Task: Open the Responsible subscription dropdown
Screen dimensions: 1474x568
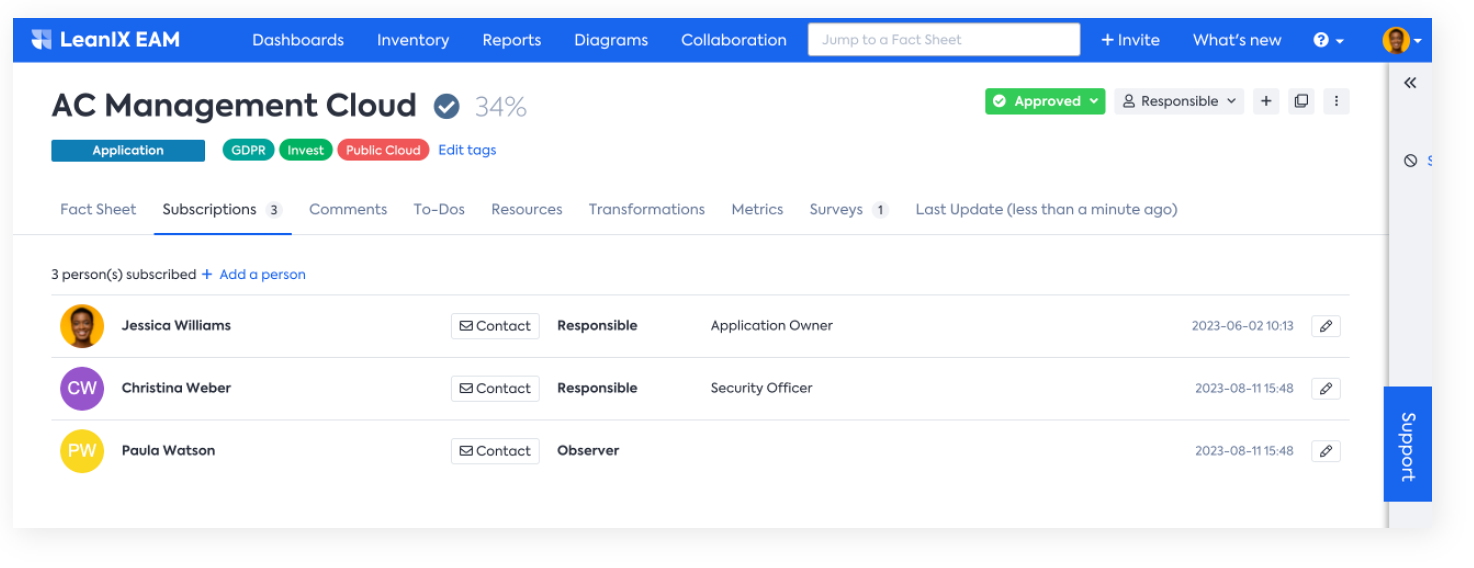Action: 1179,101
